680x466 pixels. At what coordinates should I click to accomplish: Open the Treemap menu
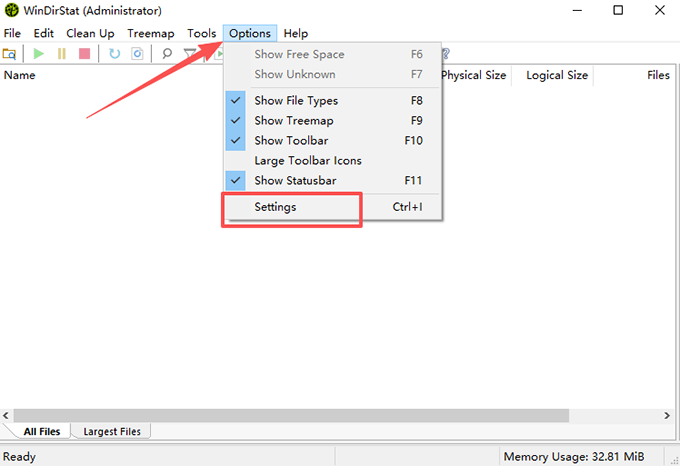coord(150,33)
